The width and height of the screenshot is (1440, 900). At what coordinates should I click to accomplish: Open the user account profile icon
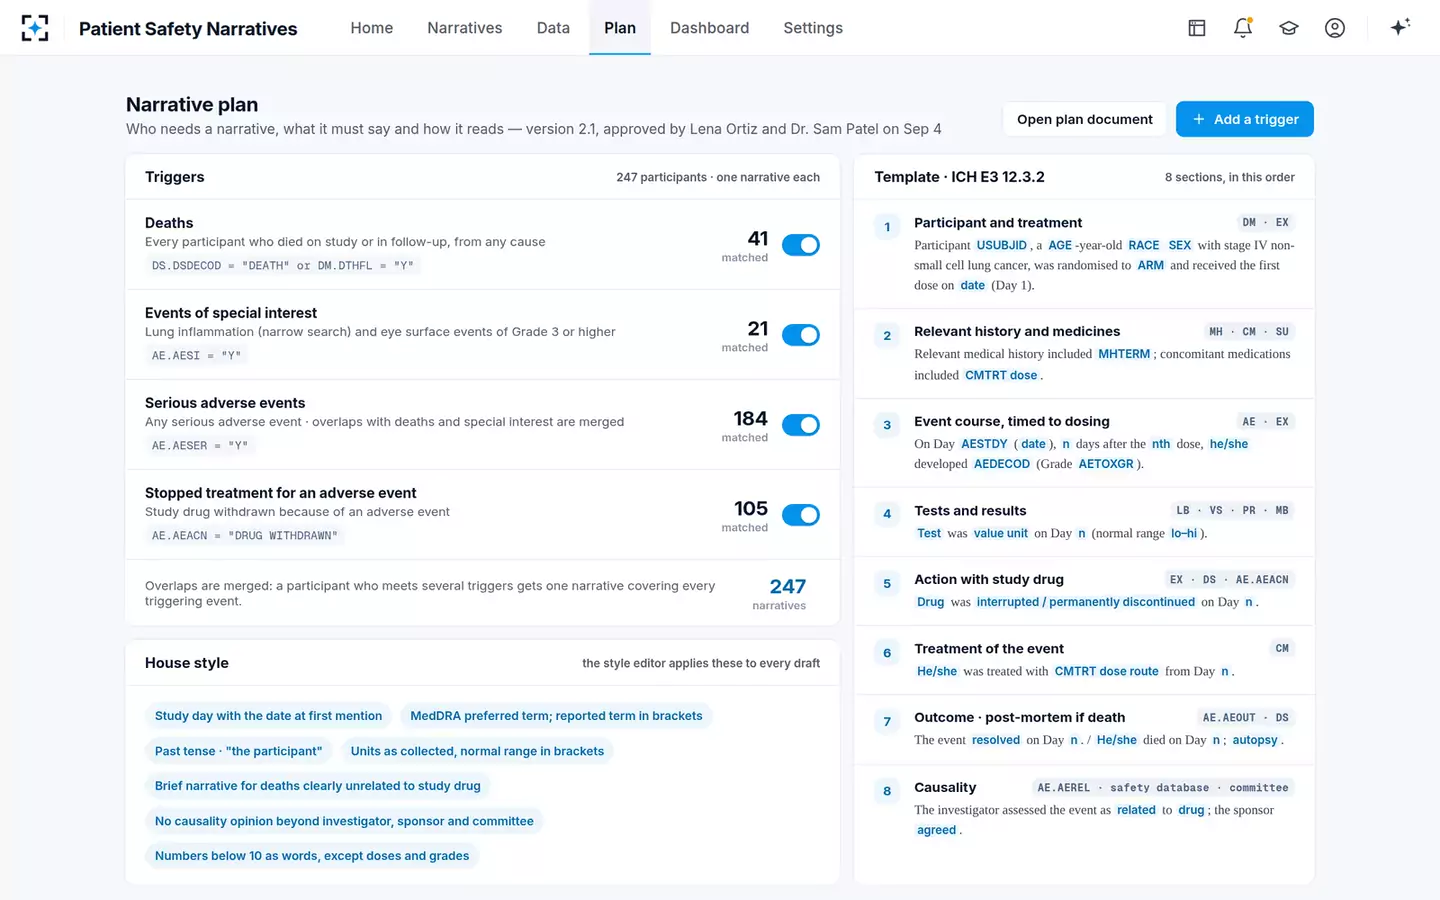coord(1335,28)
